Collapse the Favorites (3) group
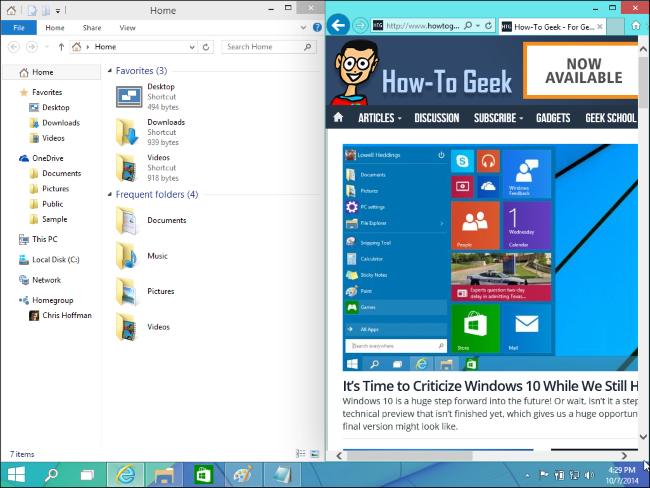 109,71
